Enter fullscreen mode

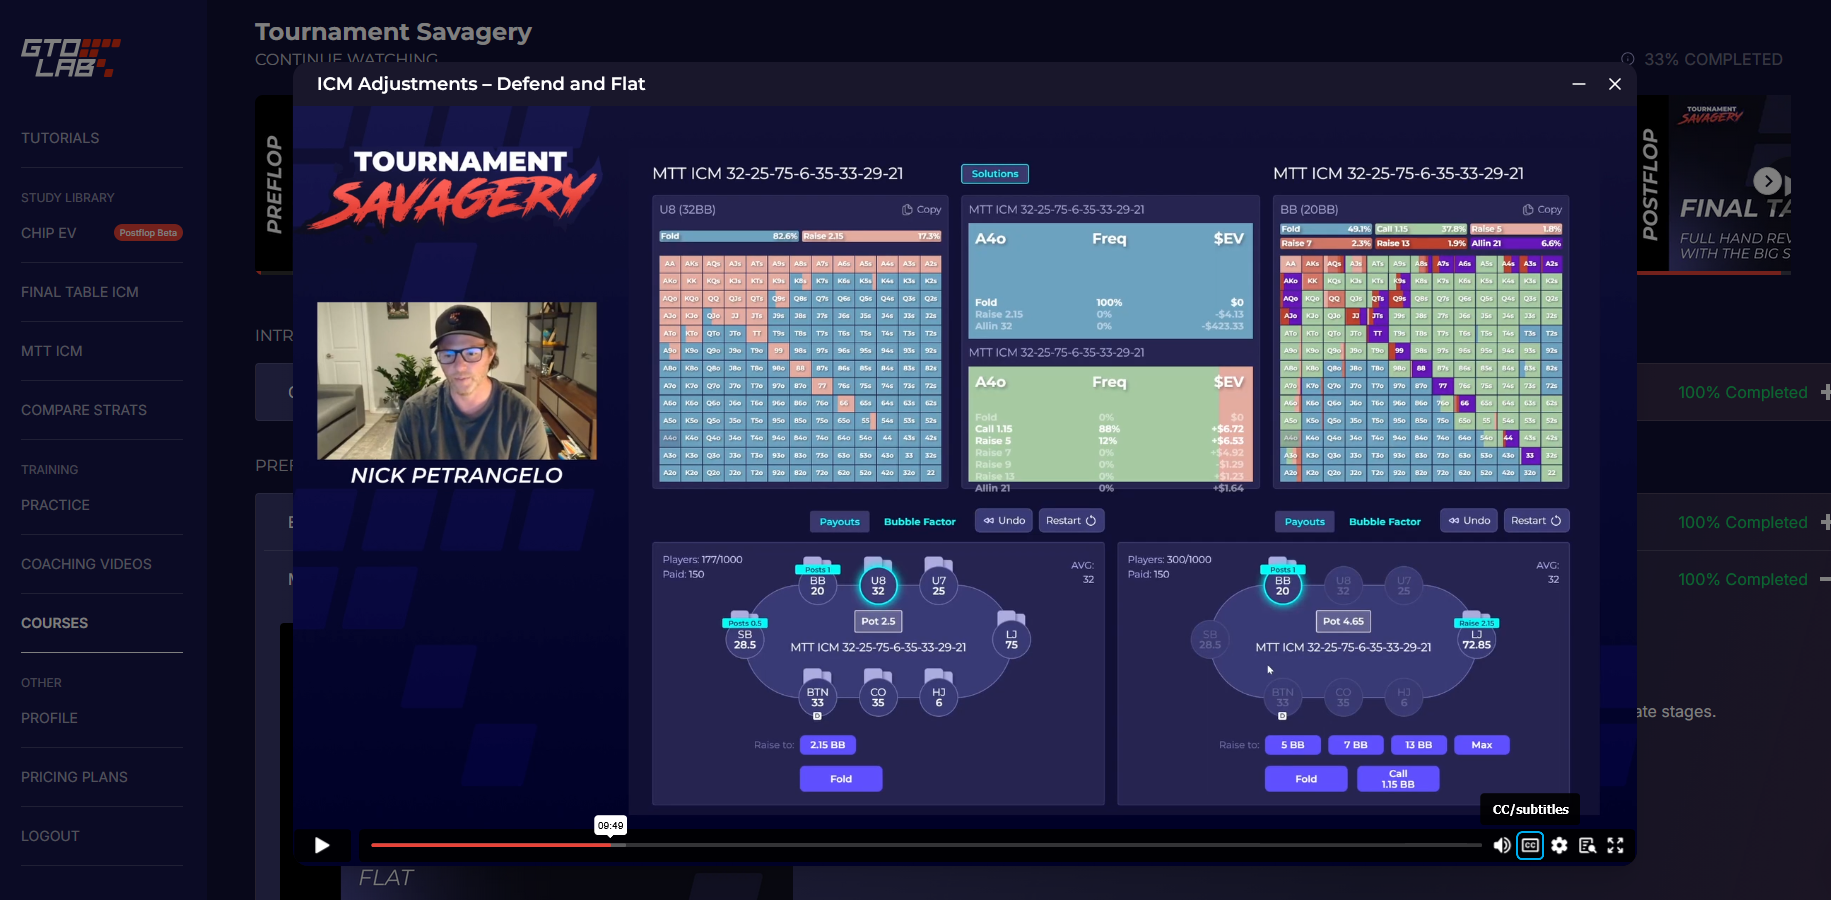point(1616,845)
